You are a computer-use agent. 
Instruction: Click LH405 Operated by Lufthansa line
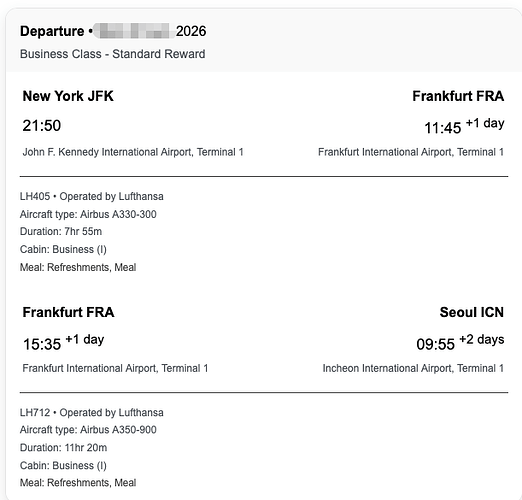[x=92, y=196]
